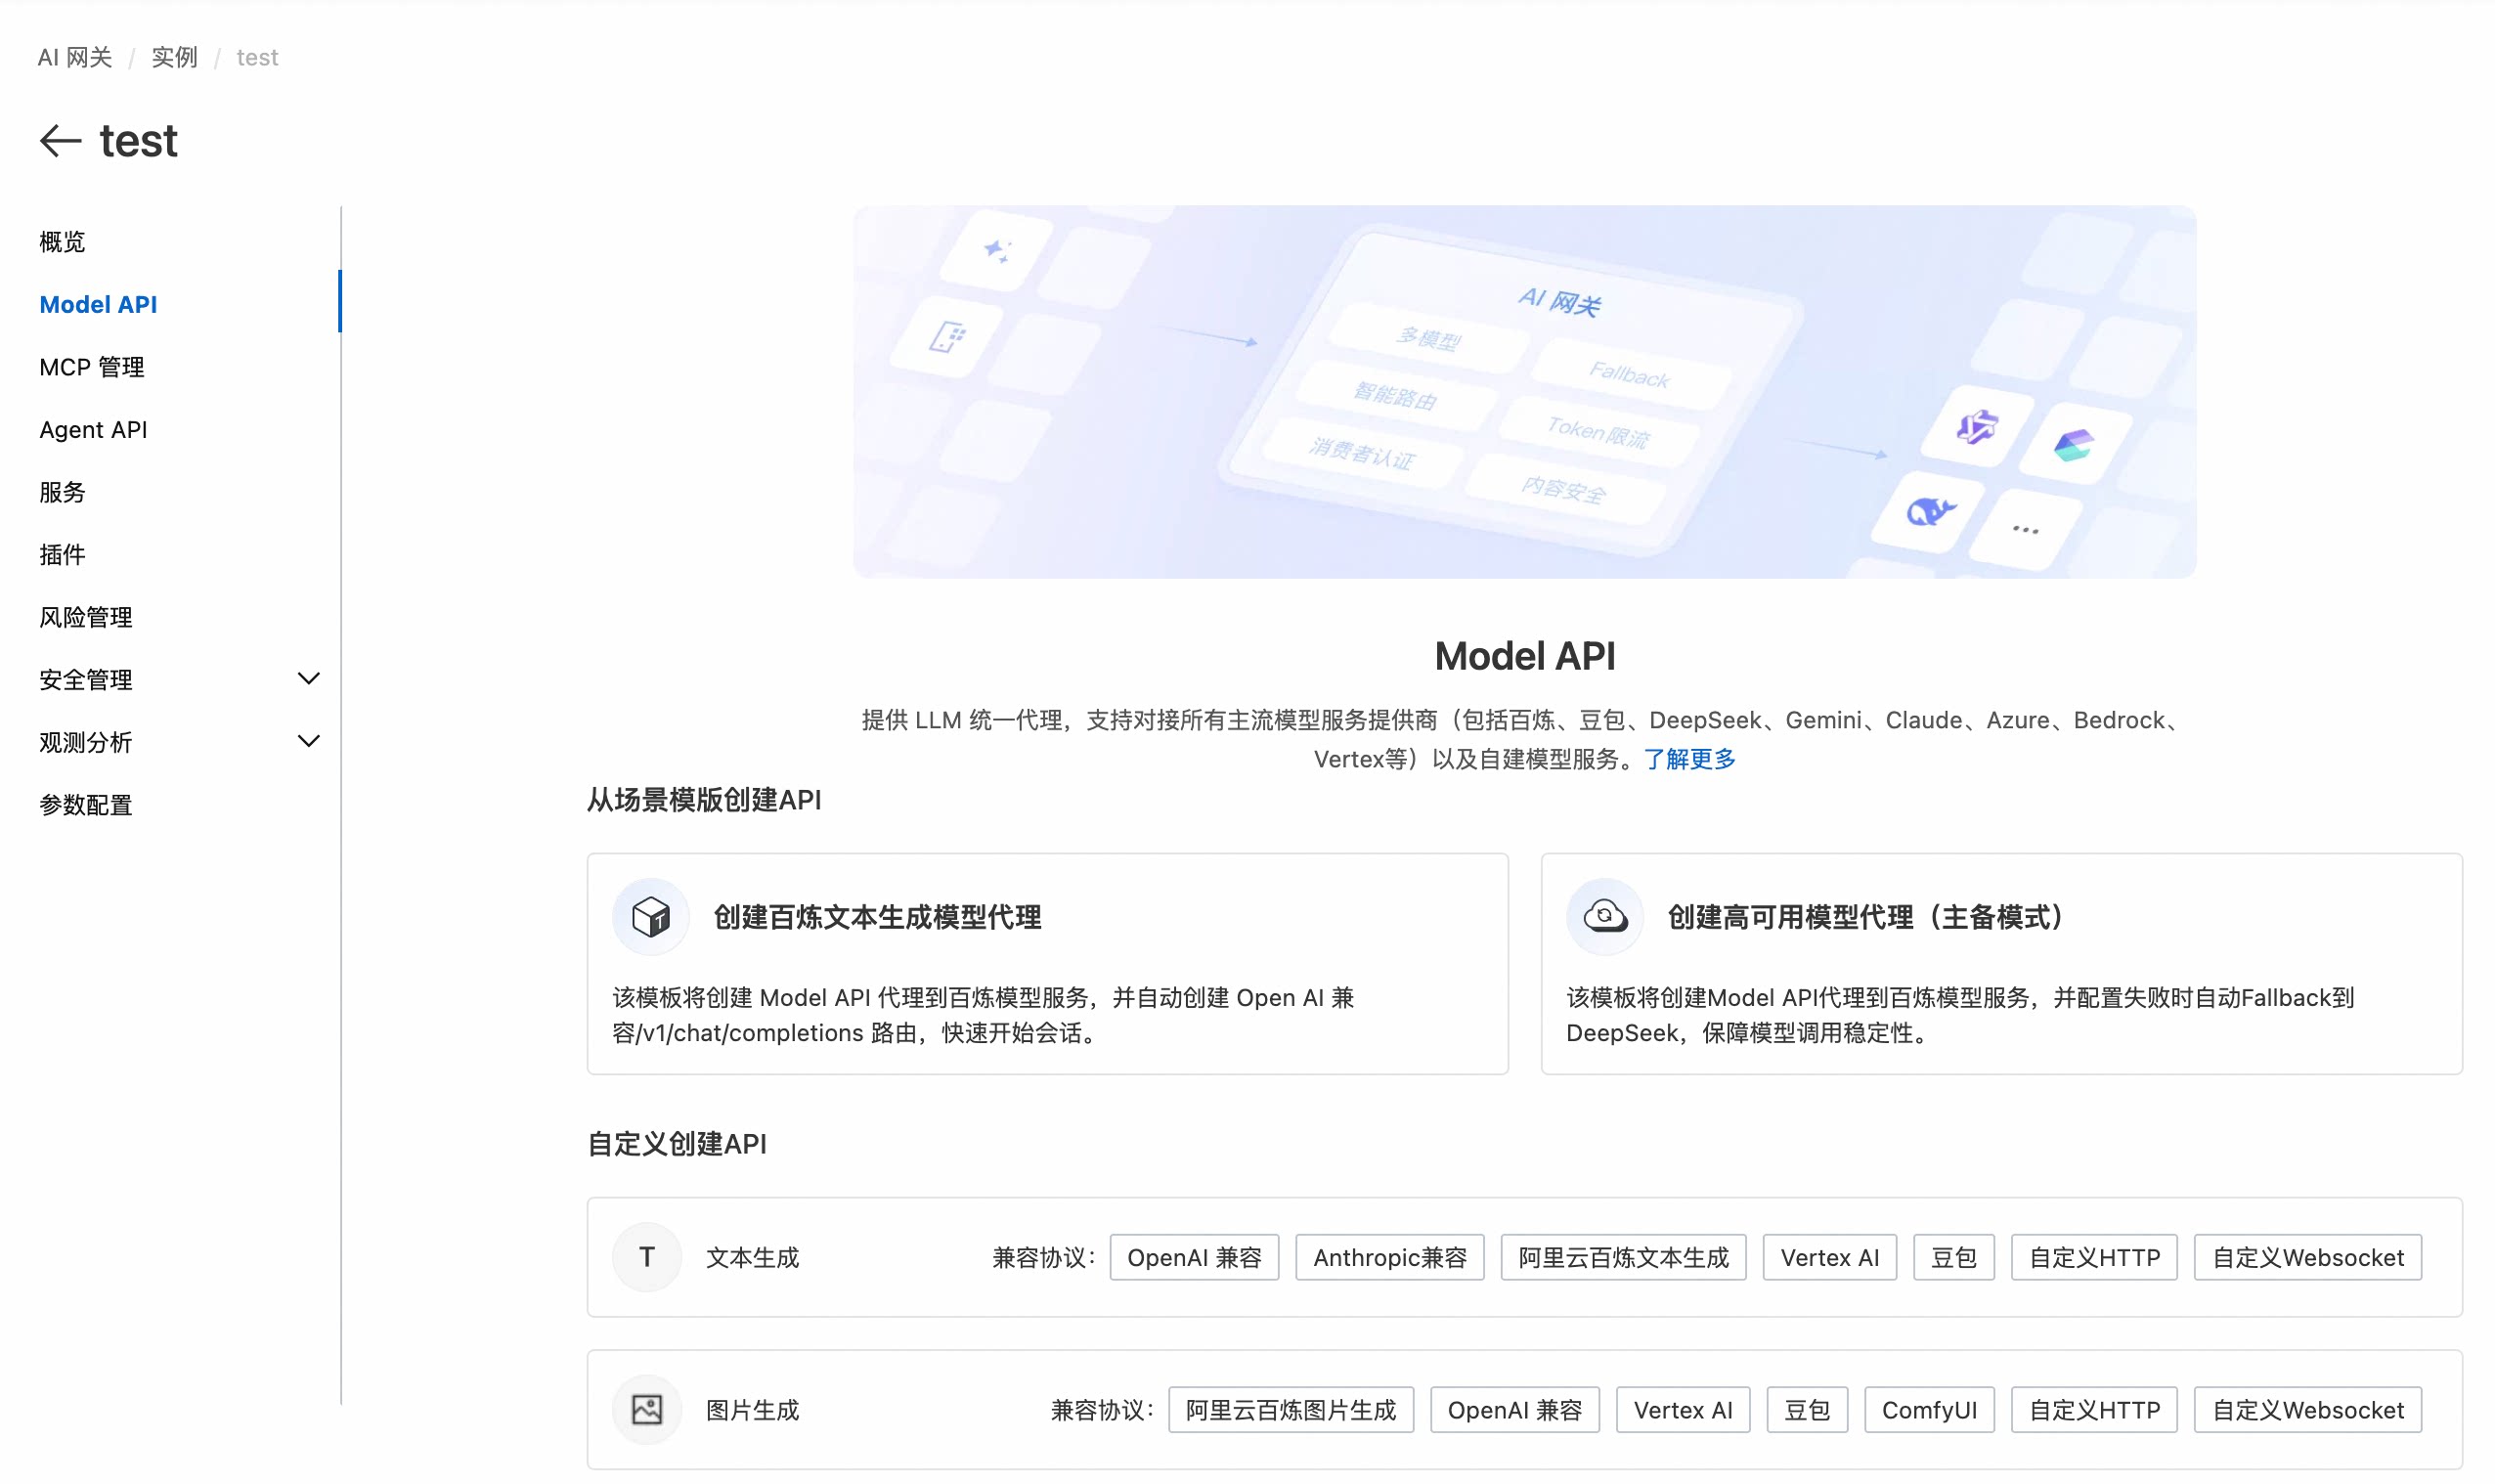The image size is (2495, 1484).
Task: Expand the 观测分析 menu chevron
Action: tap(308, 741)
